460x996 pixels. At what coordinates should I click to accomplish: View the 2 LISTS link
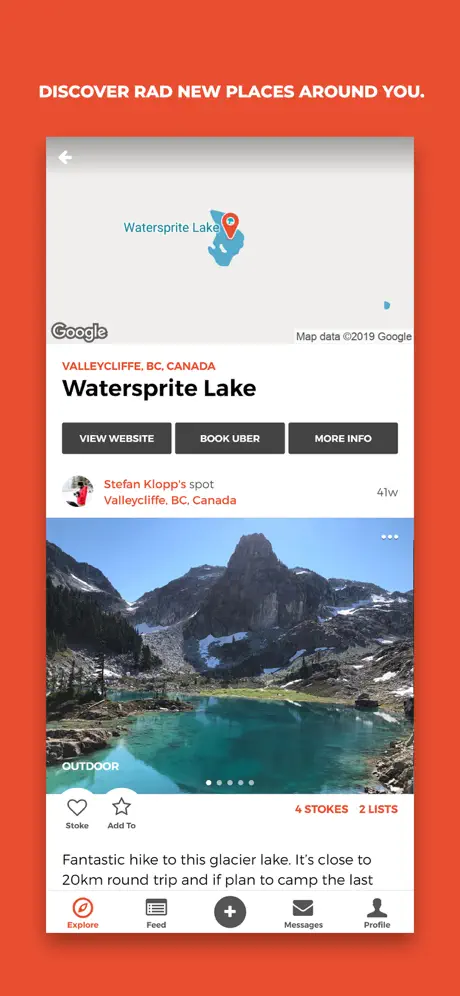point(379,809)
